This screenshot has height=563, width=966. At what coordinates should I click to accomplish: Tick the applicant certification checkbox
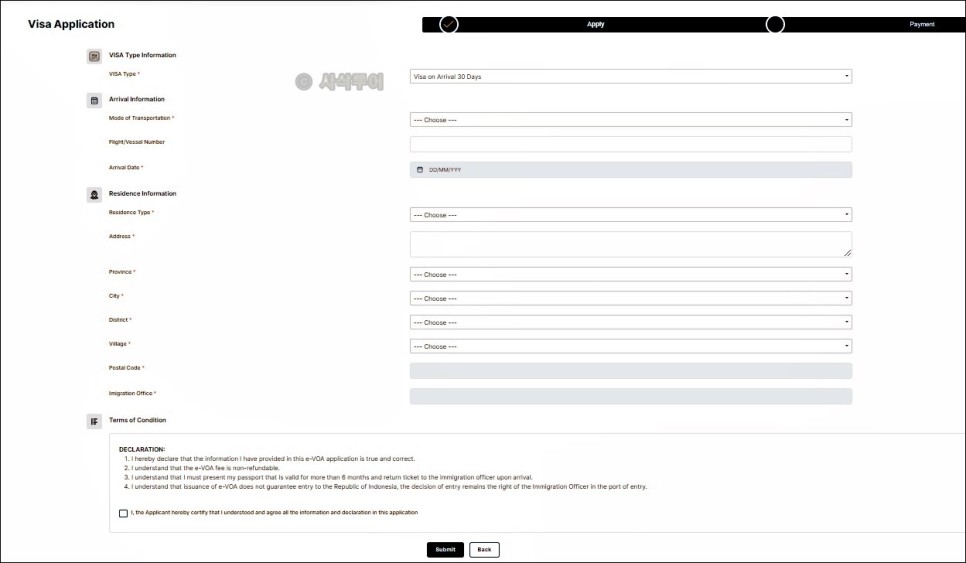[x=123, y=513]
